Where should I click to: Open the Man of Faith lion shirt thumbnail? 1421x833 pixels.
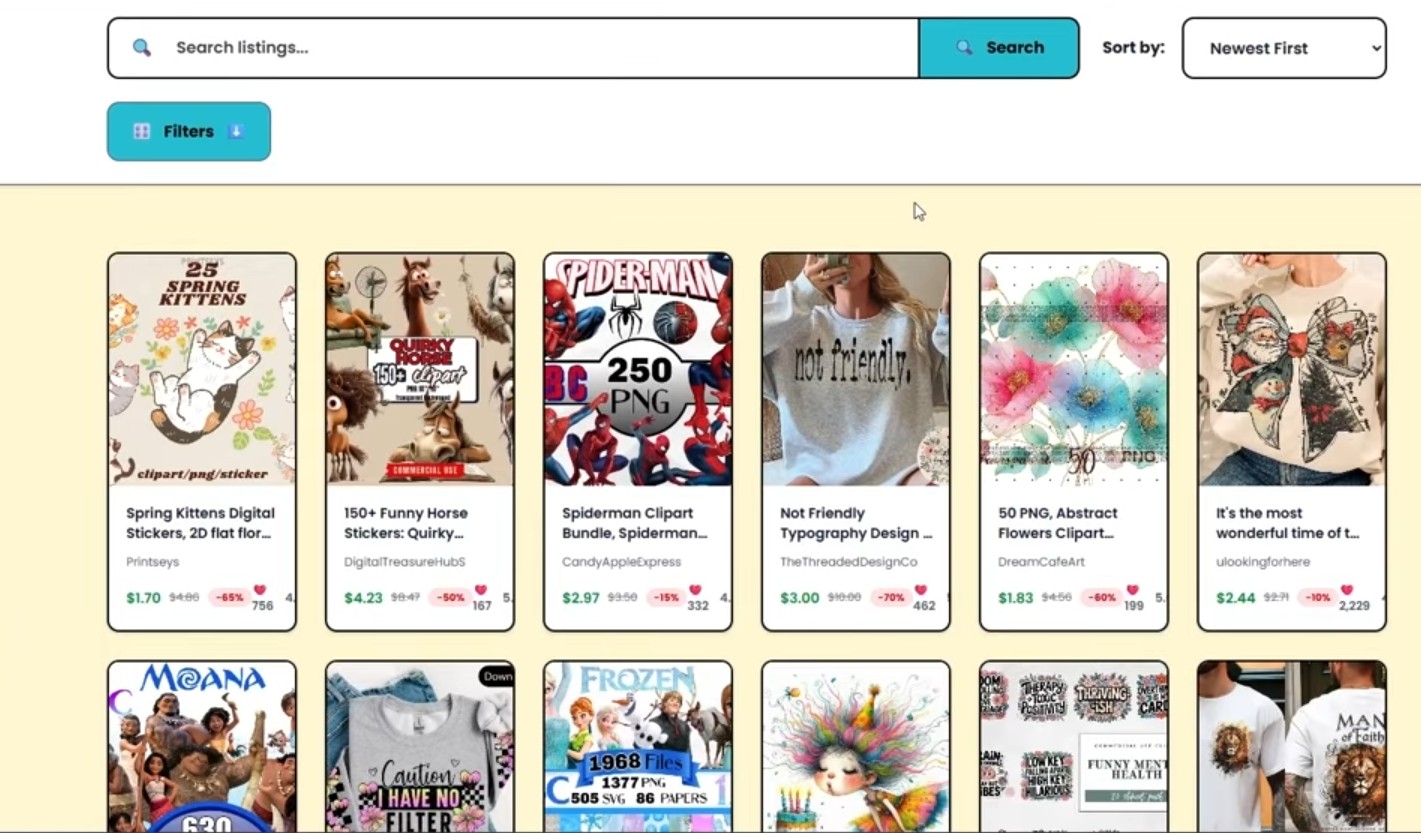(x=1292, y=746)
